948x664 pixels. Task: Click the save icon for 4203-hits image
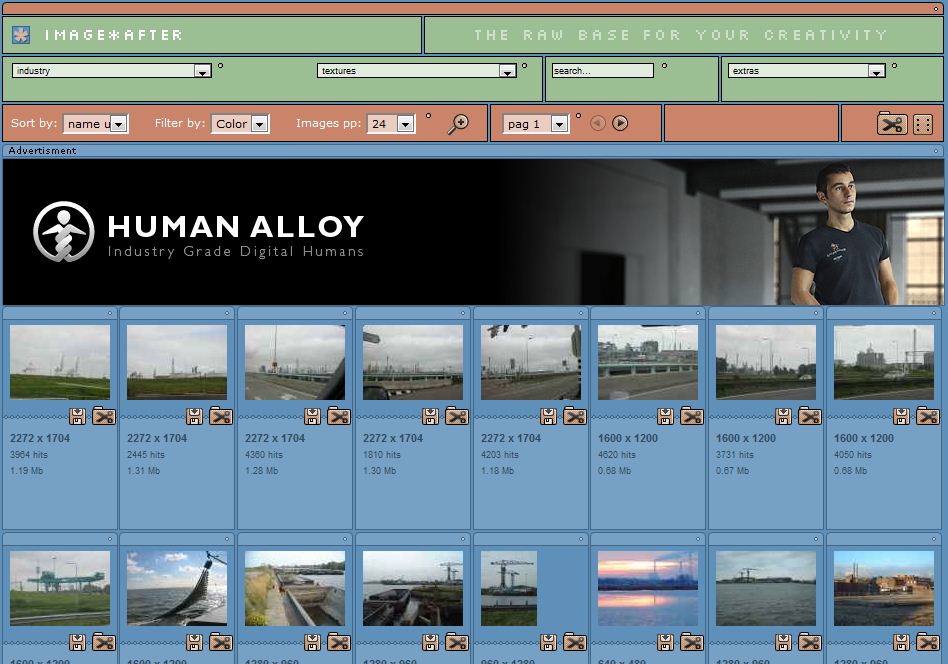[x=548, y=416]
